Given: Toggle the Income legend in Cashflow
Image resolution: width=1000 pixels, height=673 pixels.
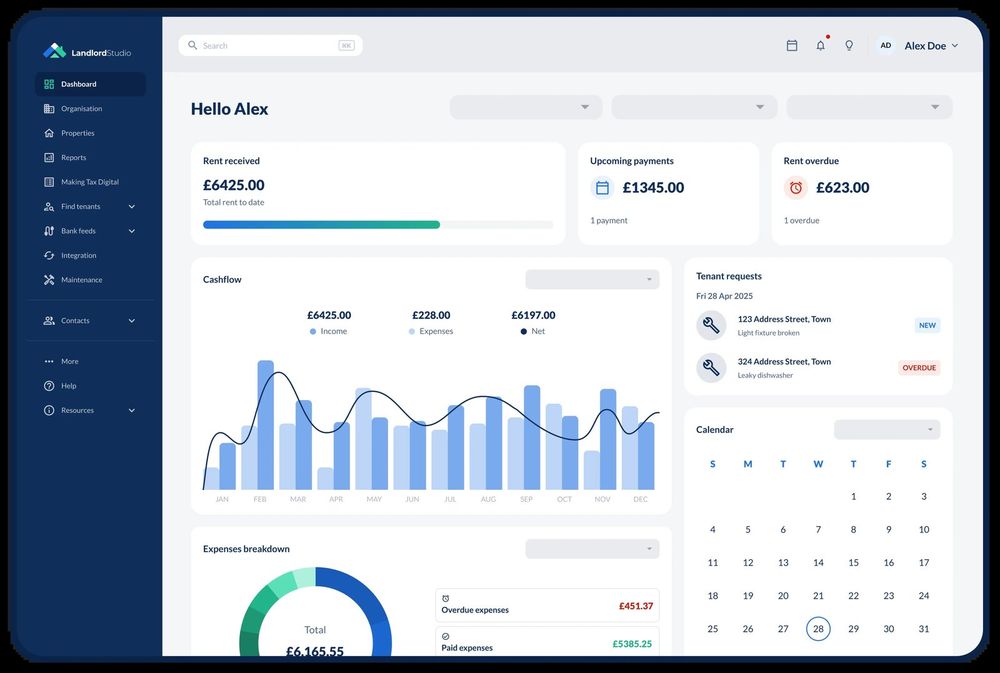Looking at the screenshot, I should point(328,331).
